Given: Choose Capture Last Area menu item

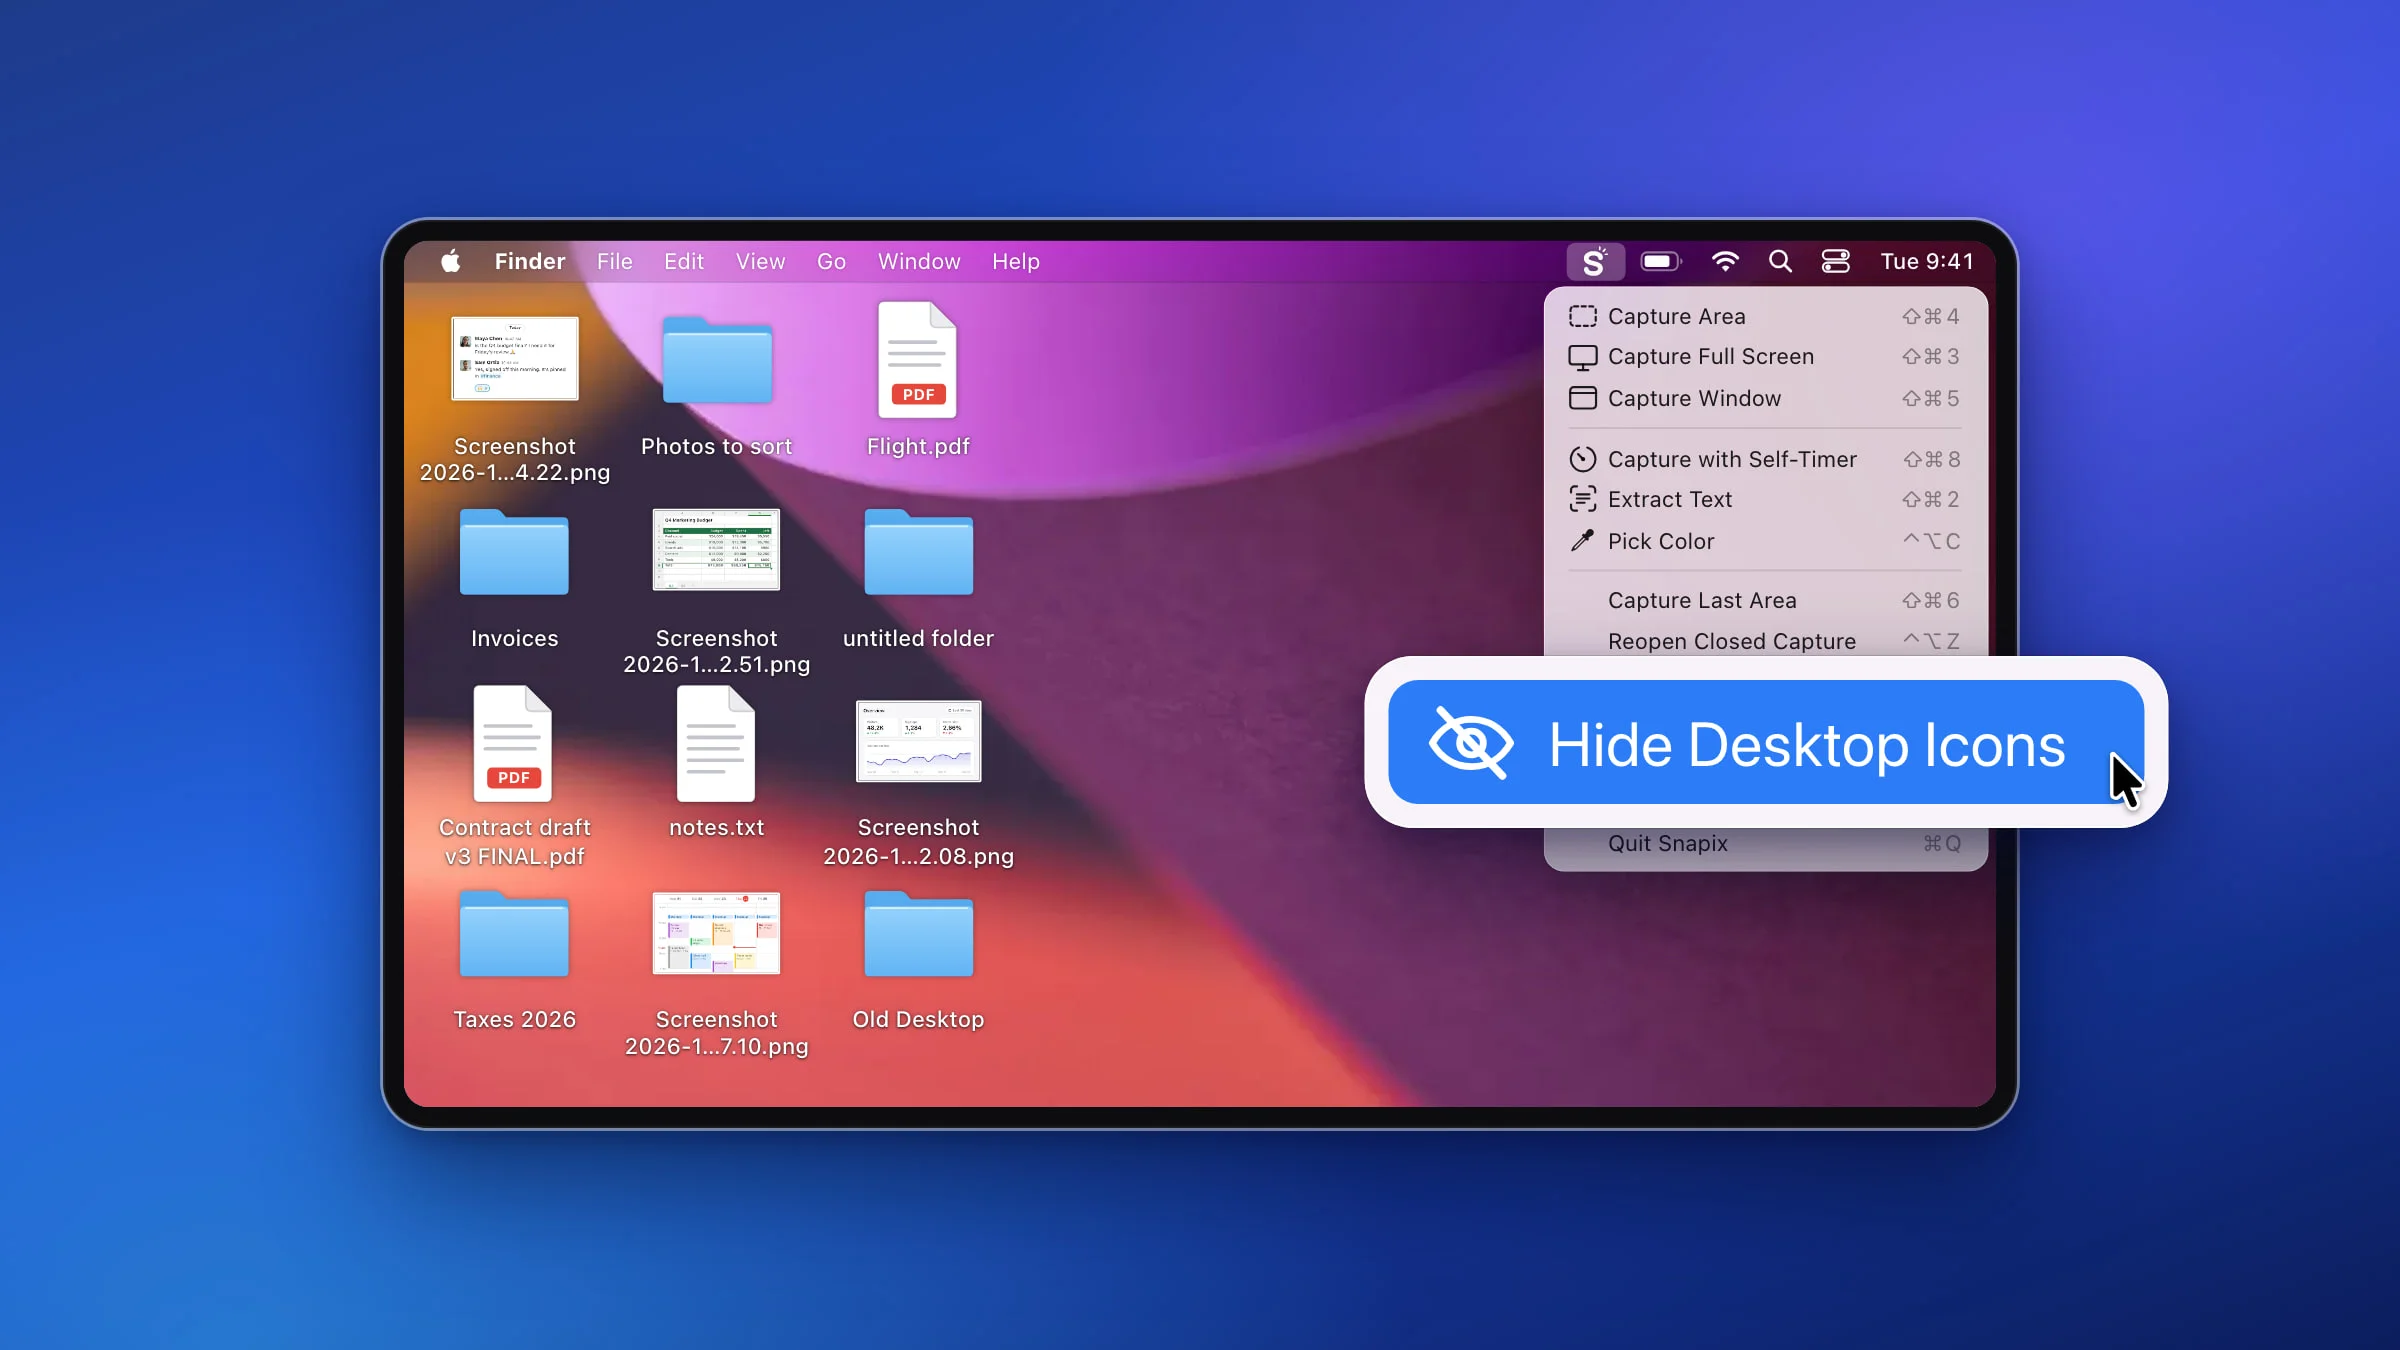Looking at the screenshot, I should pos(1765,600).
